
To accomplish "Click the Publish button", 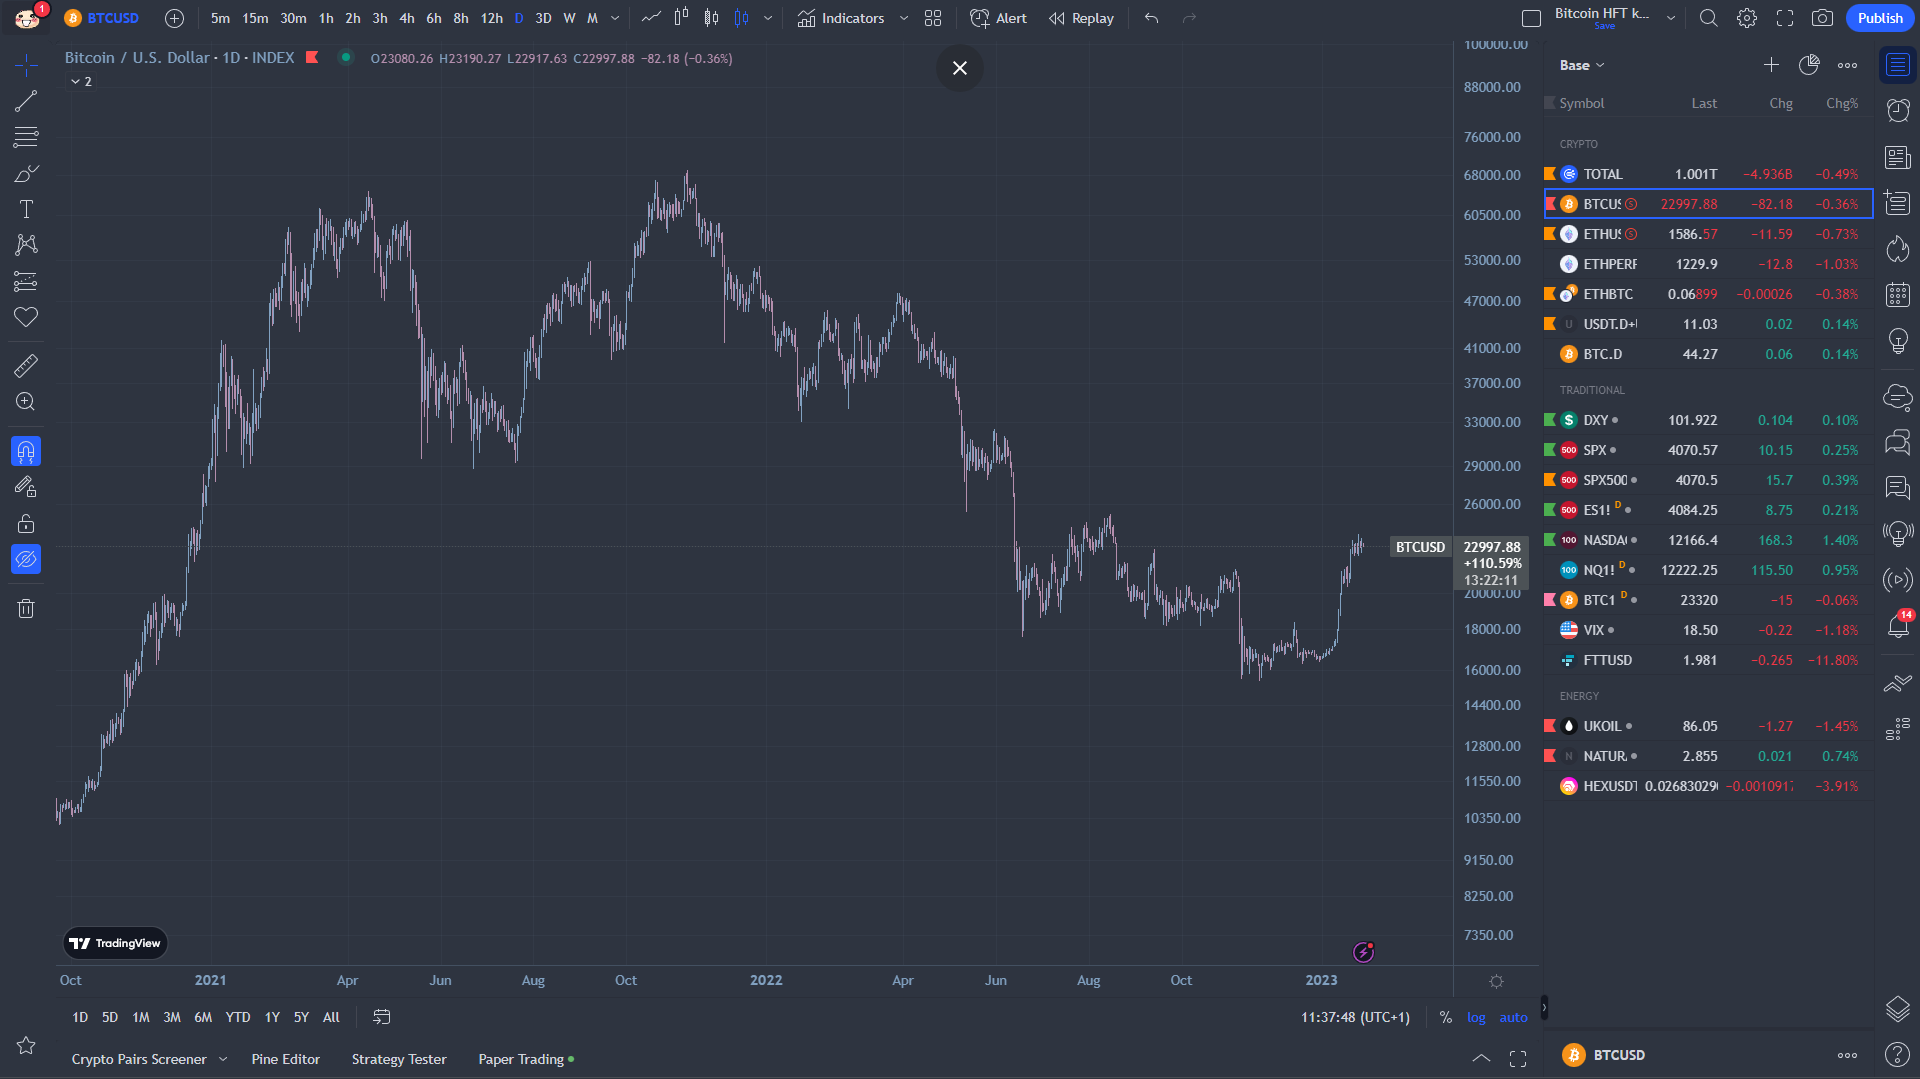I will 1879,18.
